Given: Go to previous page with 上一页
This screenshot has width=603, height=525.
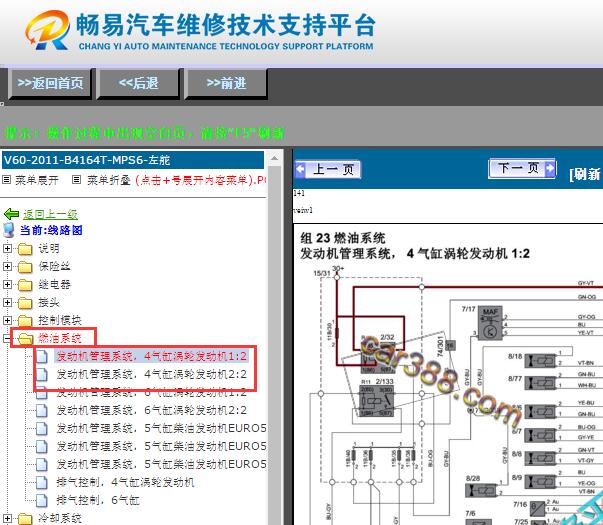Looking at the screenshot, I should (328, 169).
